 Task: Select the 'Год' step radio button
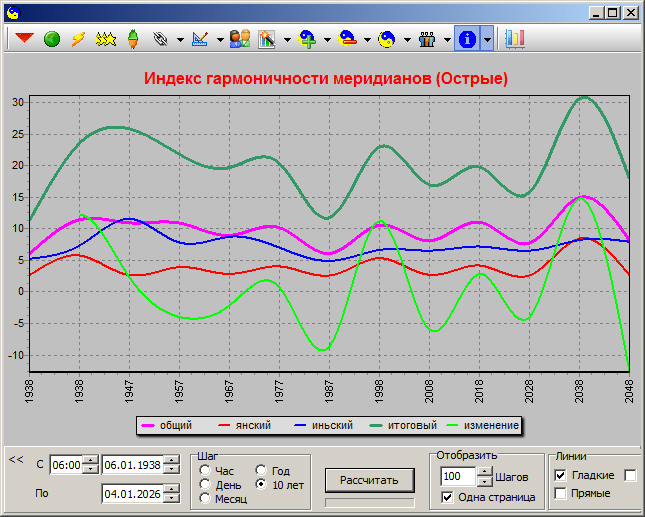coord(262,471)
